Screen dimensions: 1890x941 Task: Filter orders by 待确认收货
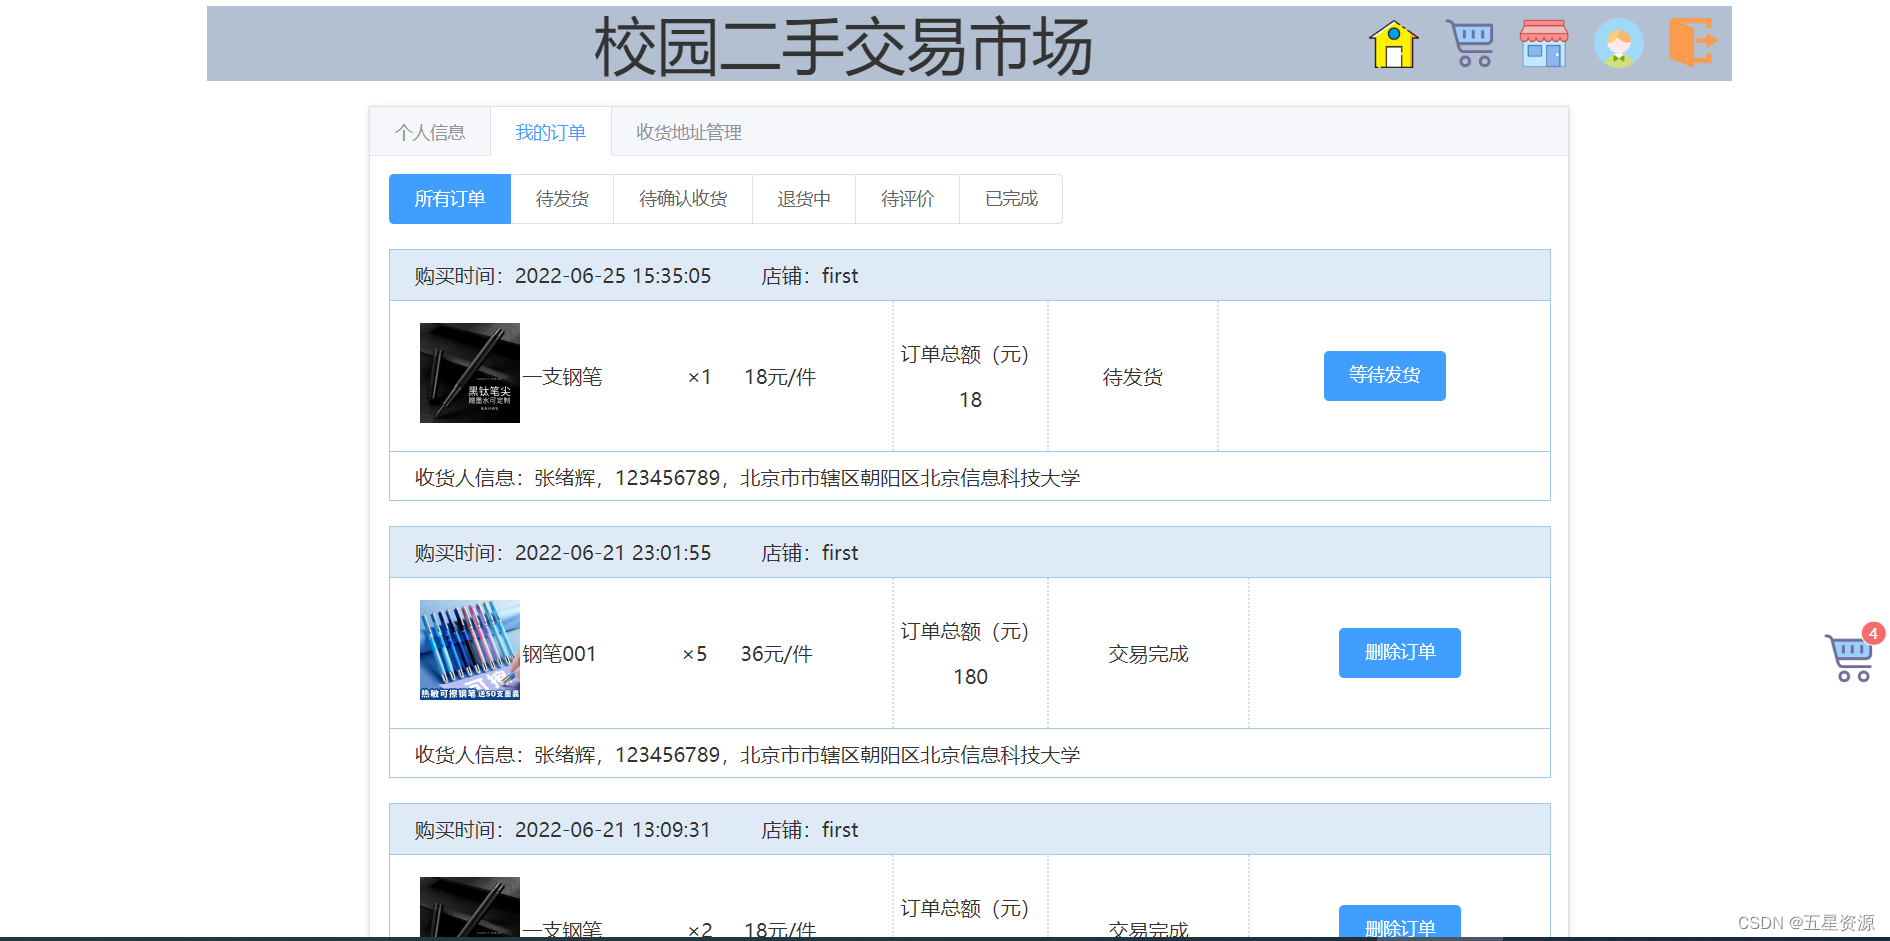[x=683, y=198]
